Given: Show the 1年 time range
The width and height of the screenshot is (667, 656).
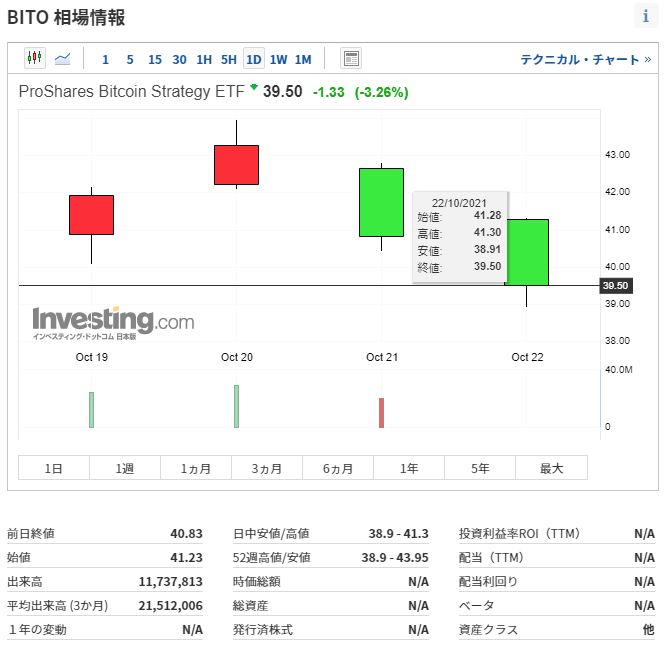Looking at the screenshot, I should pos(409,468).
